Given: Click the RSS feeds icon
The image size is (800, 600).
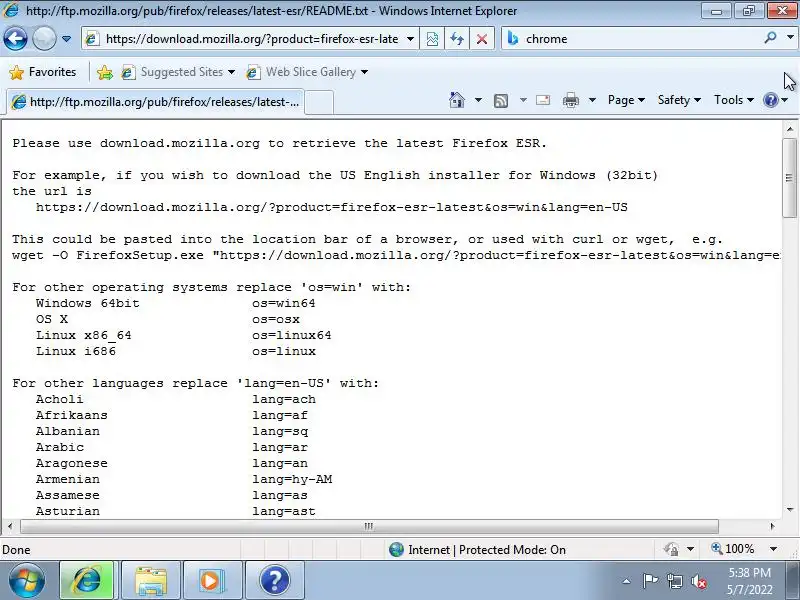Looking at the screenshot, I should click(501, 100).
